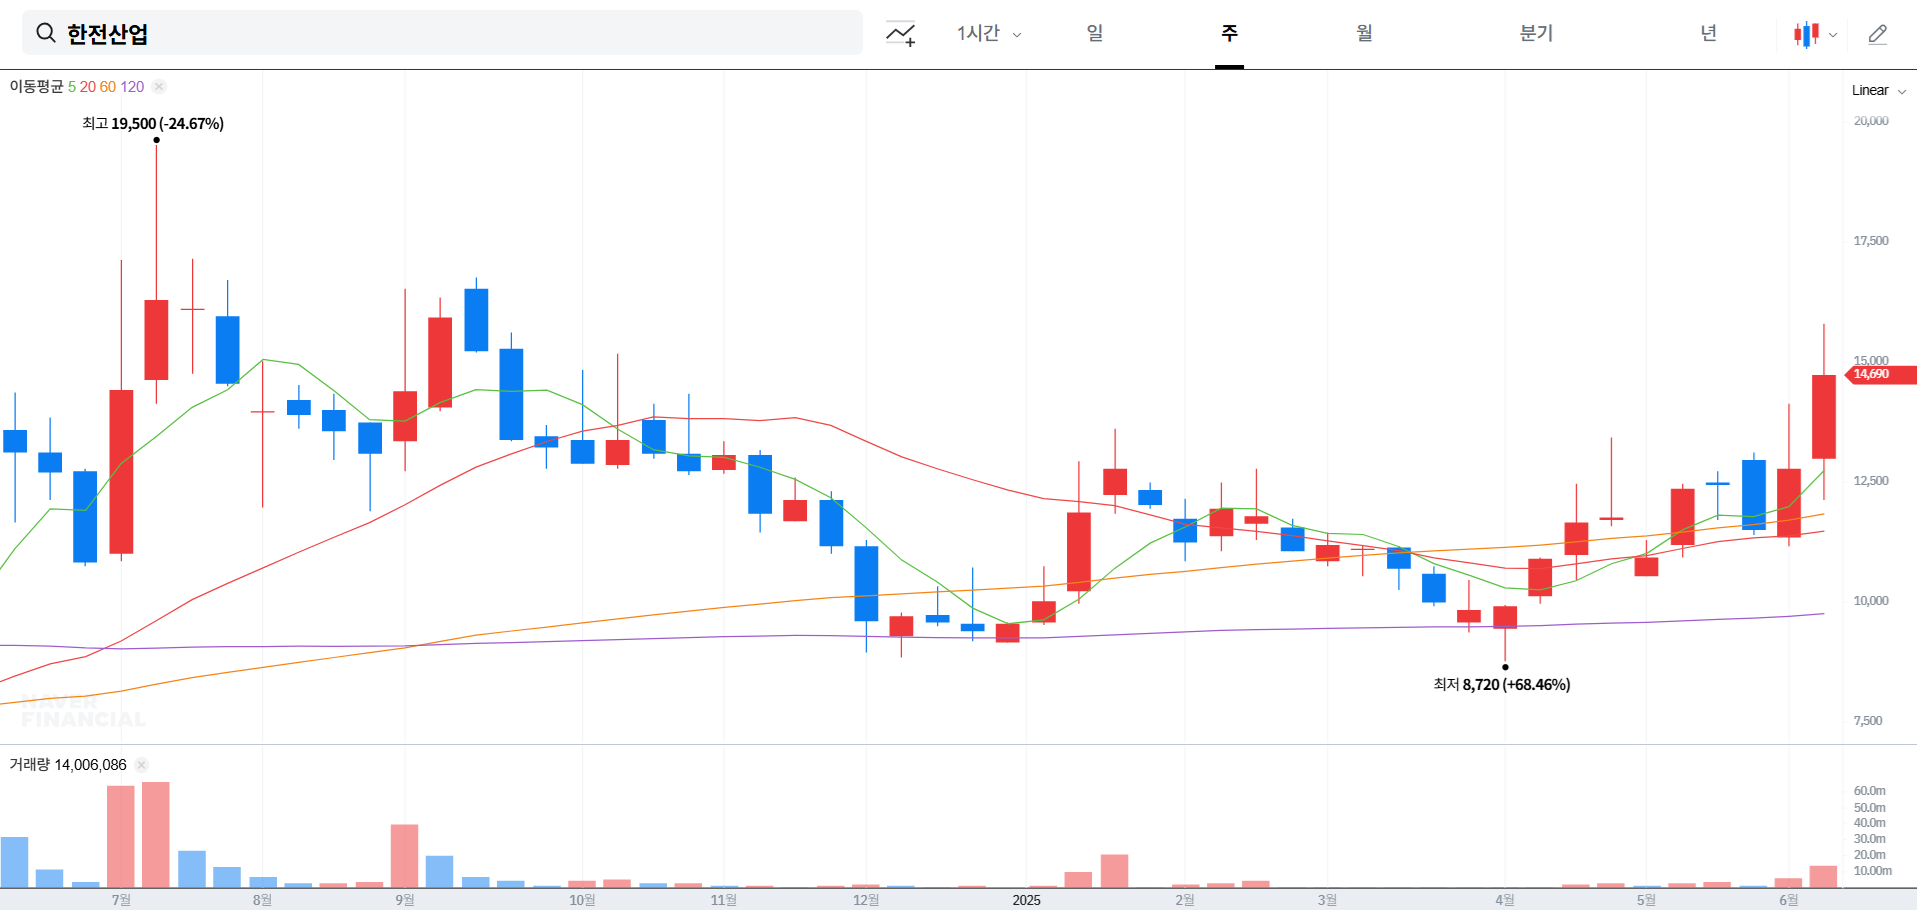Click the 최저 8,720 low marker label
1917x910 pixels.
click(x=1502, y=685)
